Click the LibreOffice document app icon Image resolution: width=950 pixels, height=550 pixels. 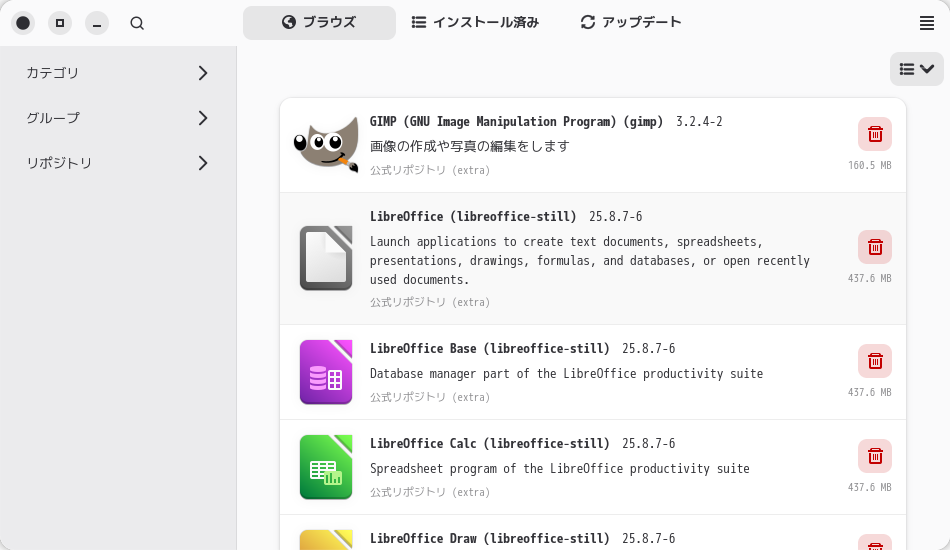[326, 258]
